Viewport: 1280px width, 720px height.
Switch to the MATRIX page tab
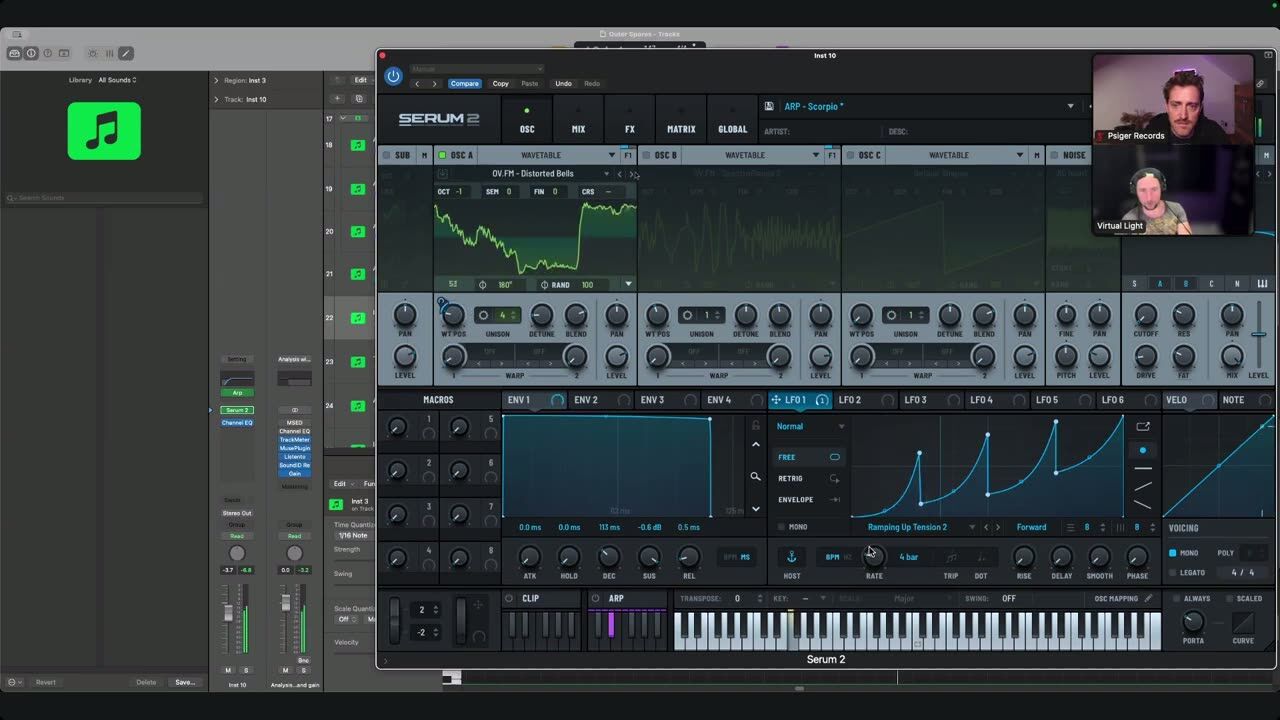(681, 120)
